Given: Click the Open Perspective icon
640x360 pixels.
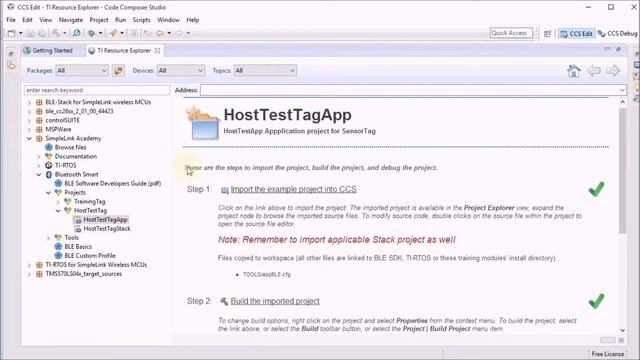Looking at the screenshot, I should click(x=547, y=33).
